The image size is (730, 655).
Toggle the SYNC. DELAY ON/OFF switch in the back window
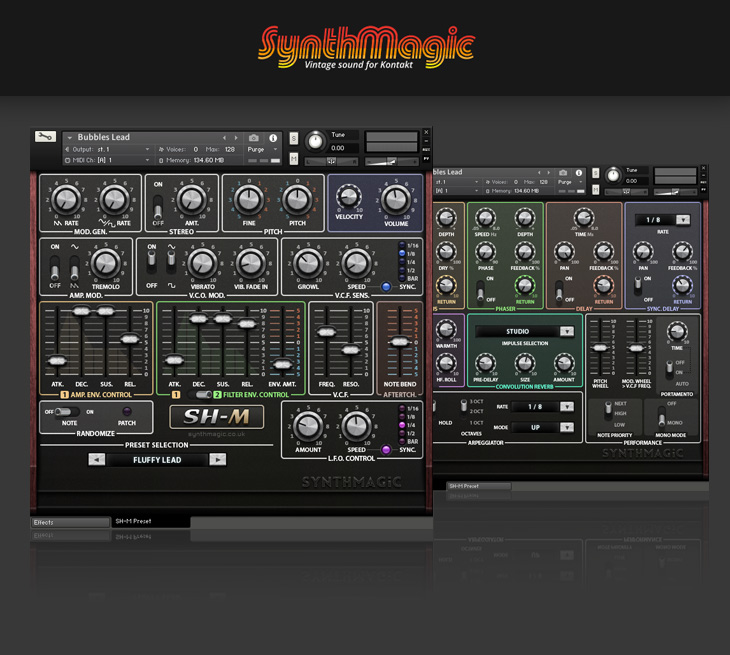click(638, 285)
